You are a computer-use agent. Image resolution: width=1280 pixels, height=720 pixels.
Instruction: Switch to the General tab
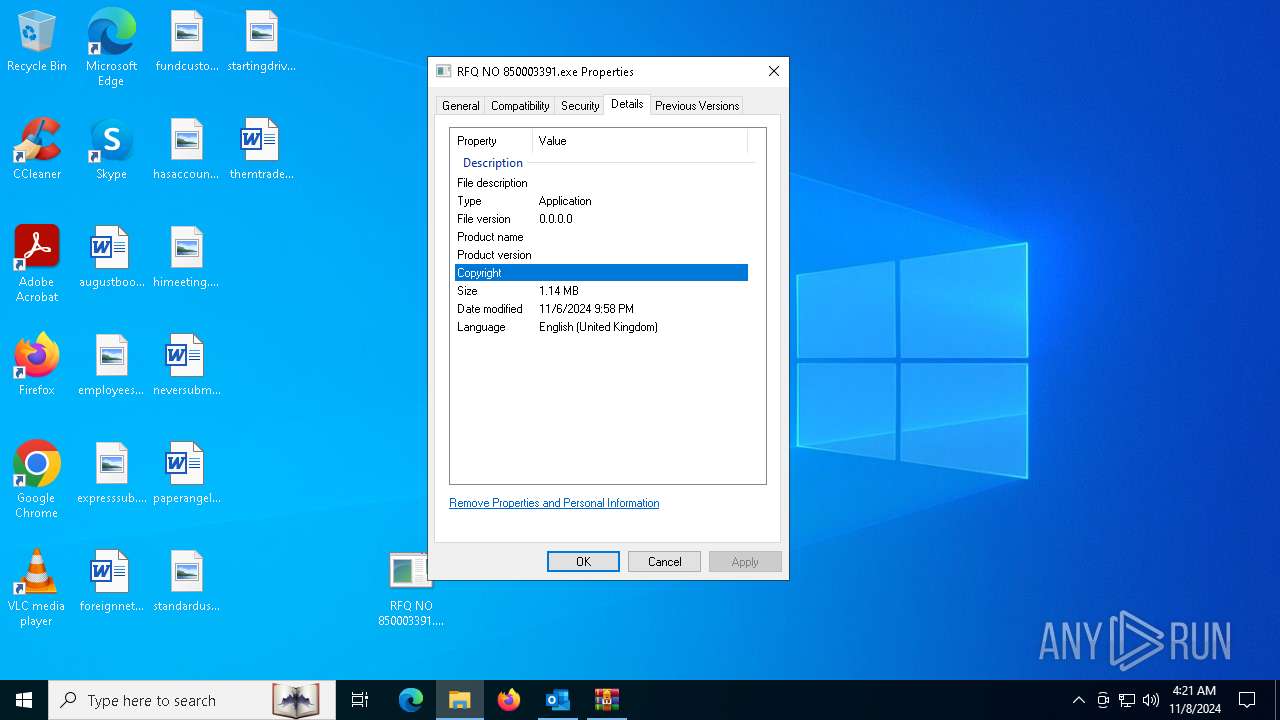click(461, 106)
